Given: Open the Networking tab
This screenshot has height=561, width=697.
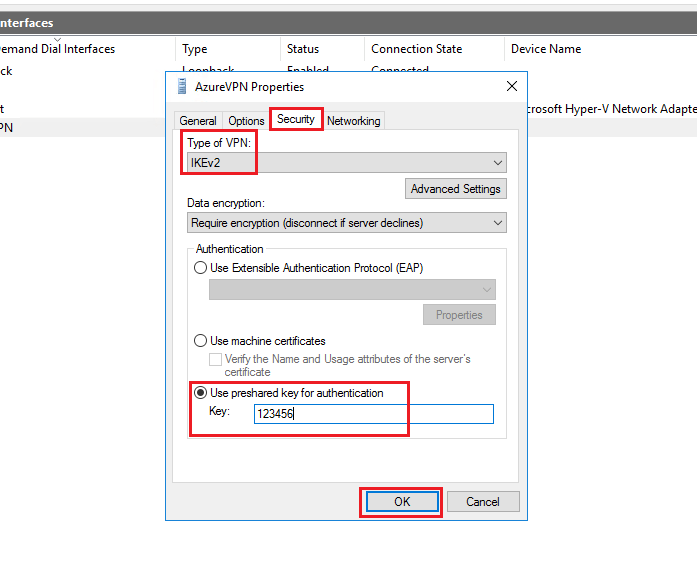Looking at the screenshot, I should (x=353, y=120).
